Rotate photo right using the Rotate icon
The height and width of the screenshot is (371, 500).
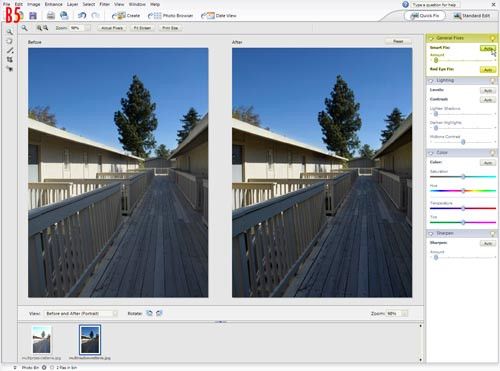click(159, 313)
